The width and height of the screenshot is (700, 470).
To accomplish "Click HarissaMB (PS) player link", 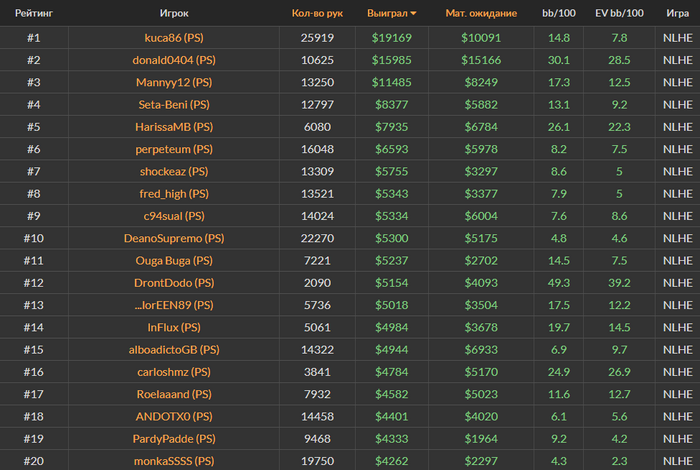I will coord(174,127).
